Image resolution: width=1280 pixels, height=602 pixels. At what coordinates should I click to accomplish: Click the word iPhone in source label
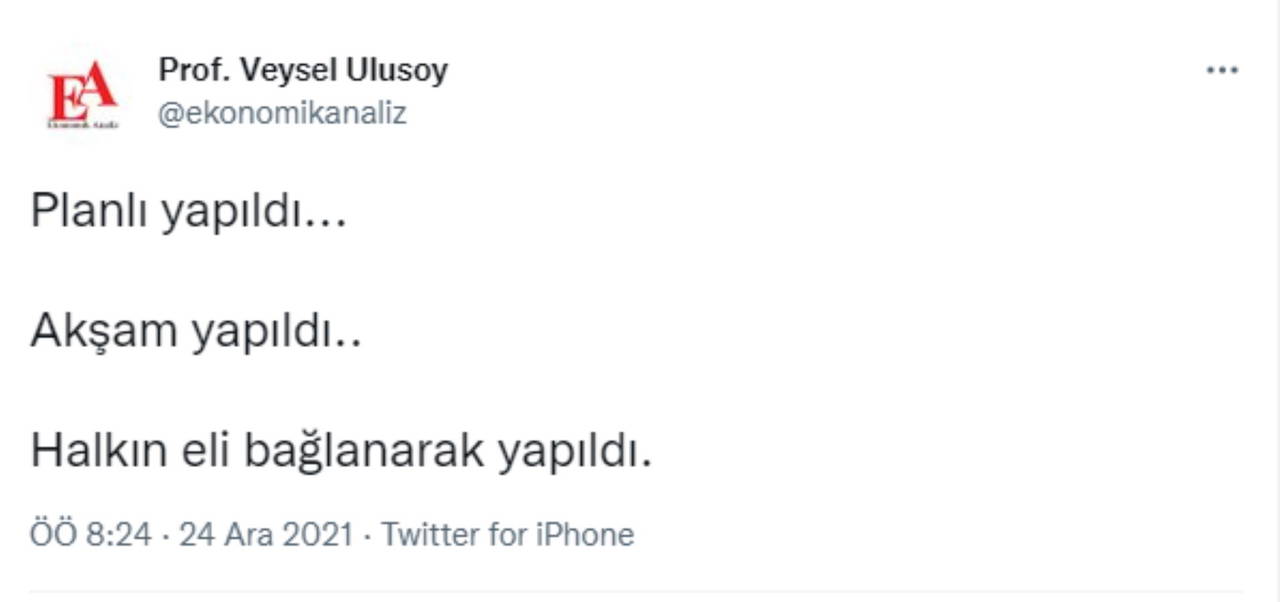pyautogui.click(x=585, y=535)
